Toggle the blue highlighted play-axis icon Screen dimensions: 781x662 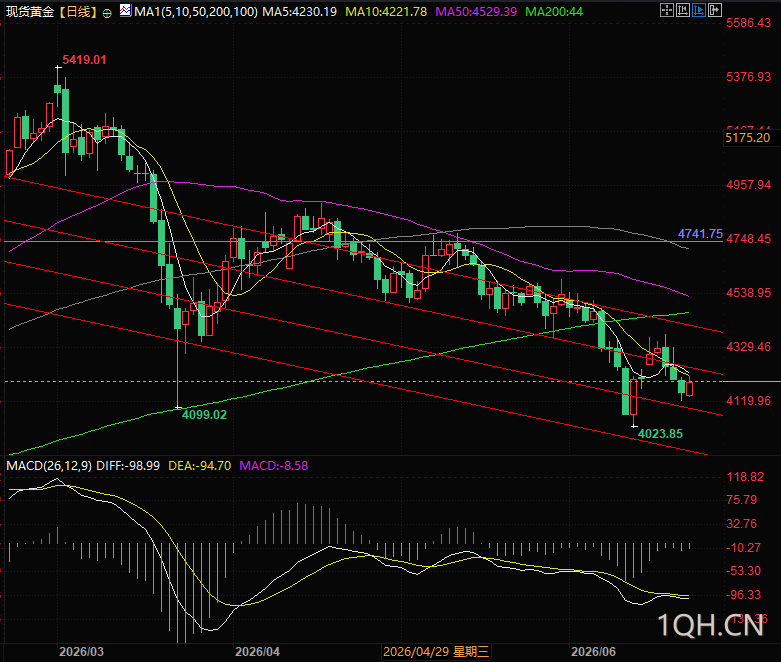tap(699, 10)
